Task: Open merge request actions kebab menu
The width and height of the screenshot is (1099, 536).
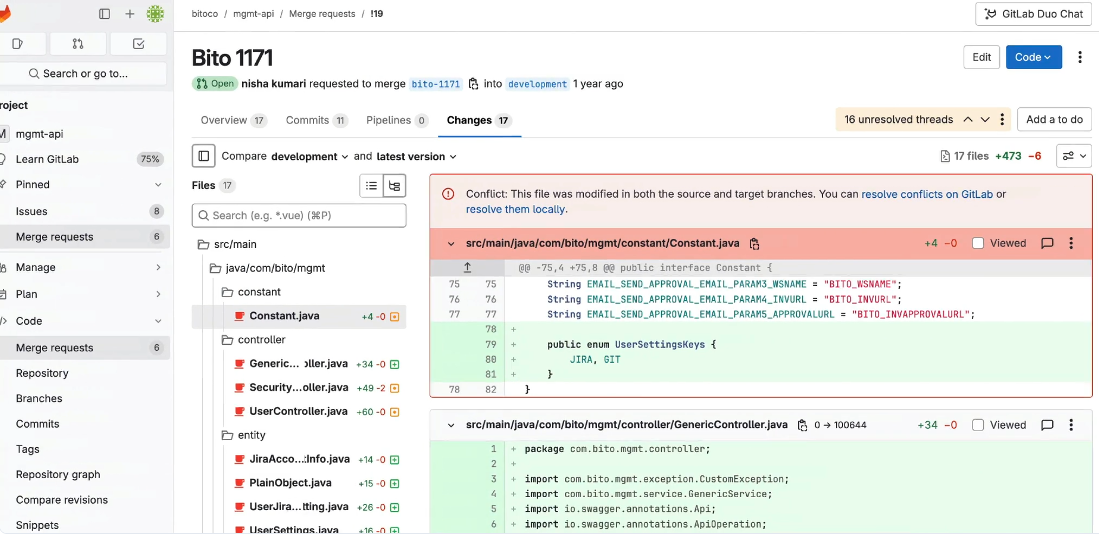Action: click(1079, 57)
